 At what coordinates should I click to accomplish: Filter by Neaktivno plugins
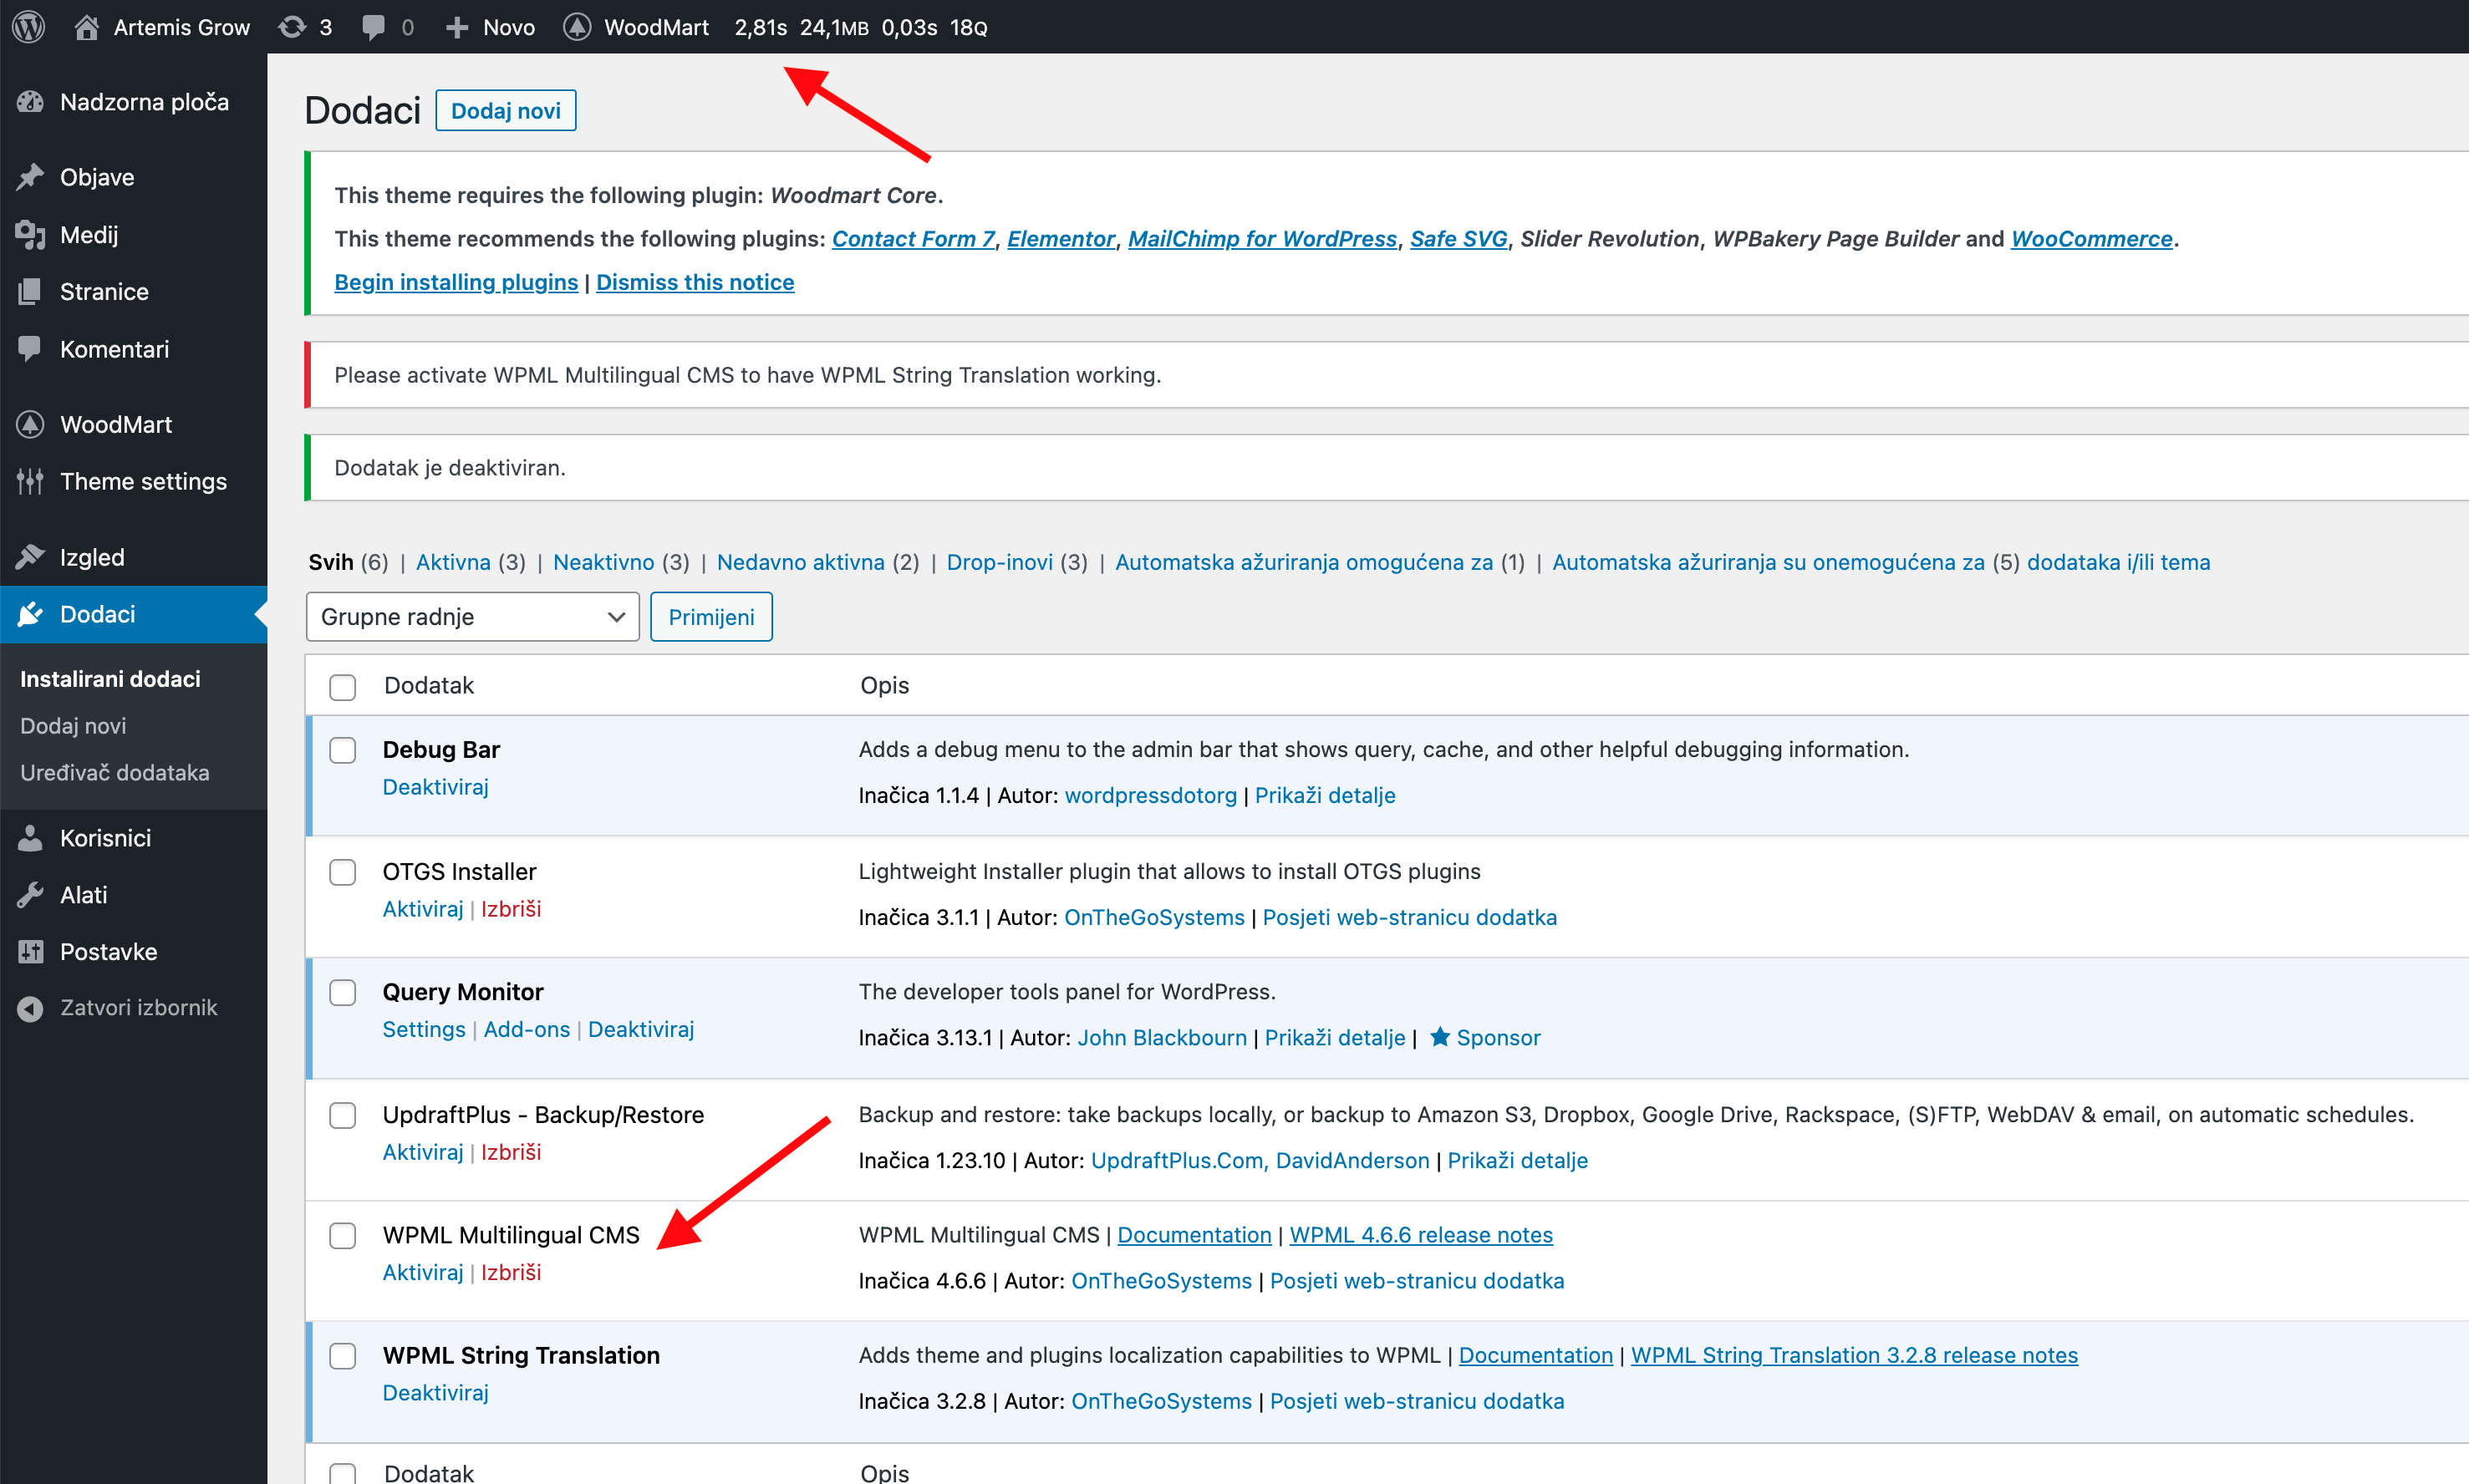tap(604, 562)
